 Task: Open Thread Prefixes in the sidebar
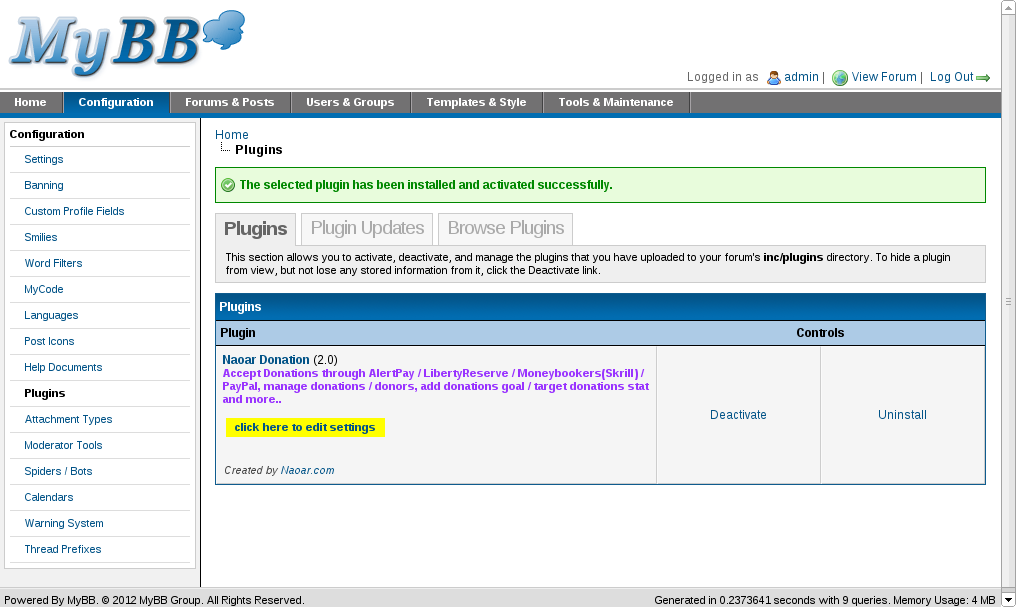63,549
